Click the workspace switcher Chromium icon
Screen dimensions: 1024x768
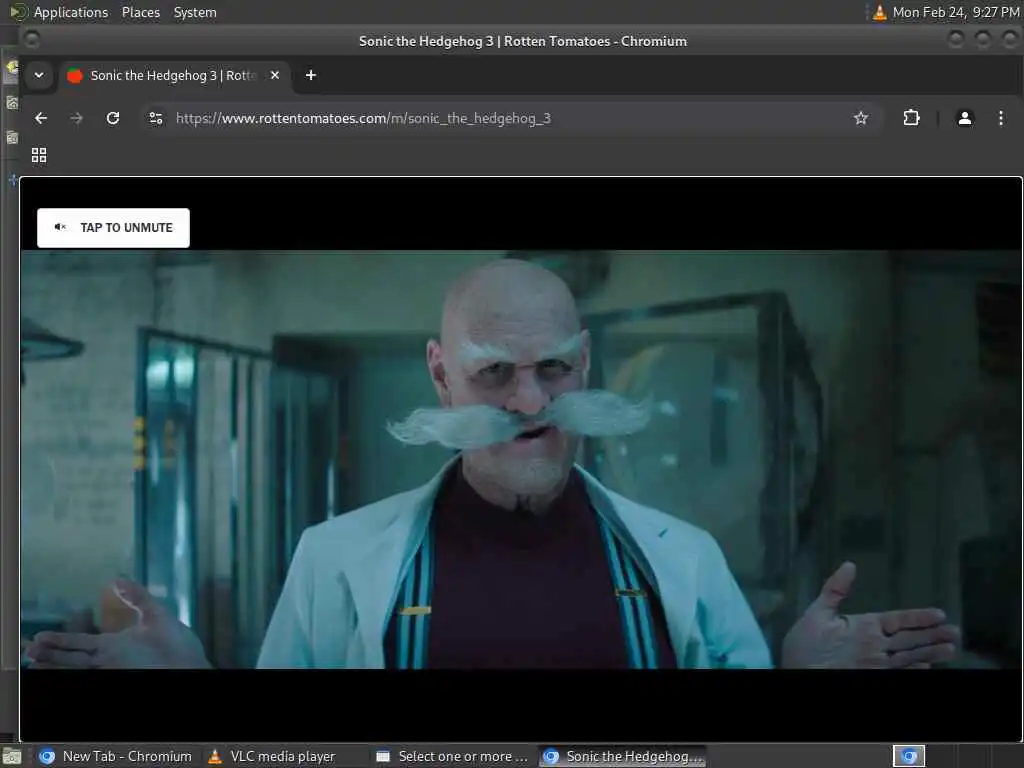909,756
